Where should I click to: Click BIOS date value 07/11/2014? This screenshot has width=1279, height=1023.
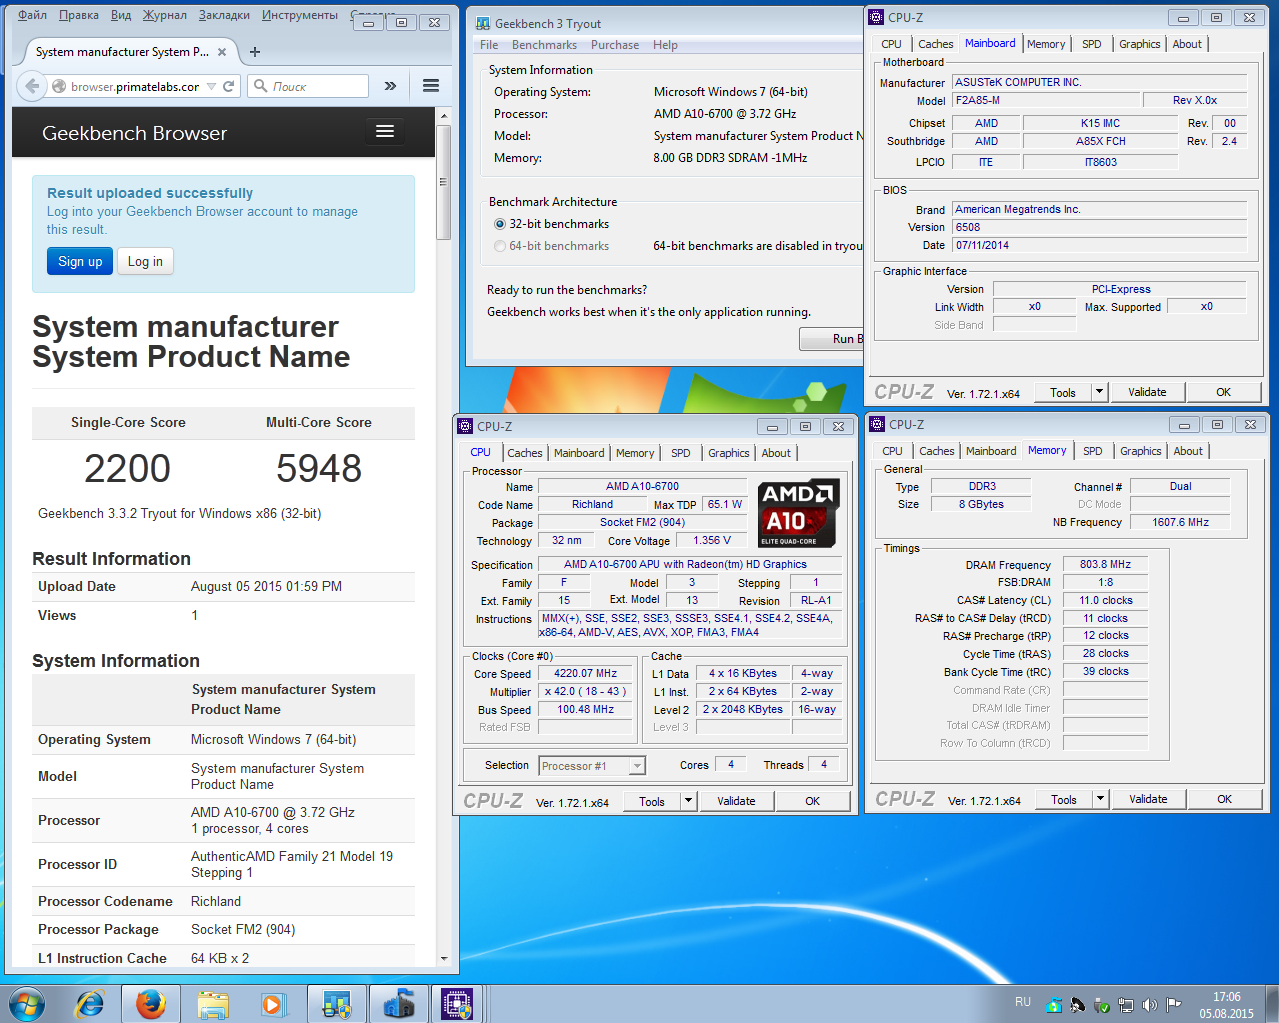pos(1099,245)
